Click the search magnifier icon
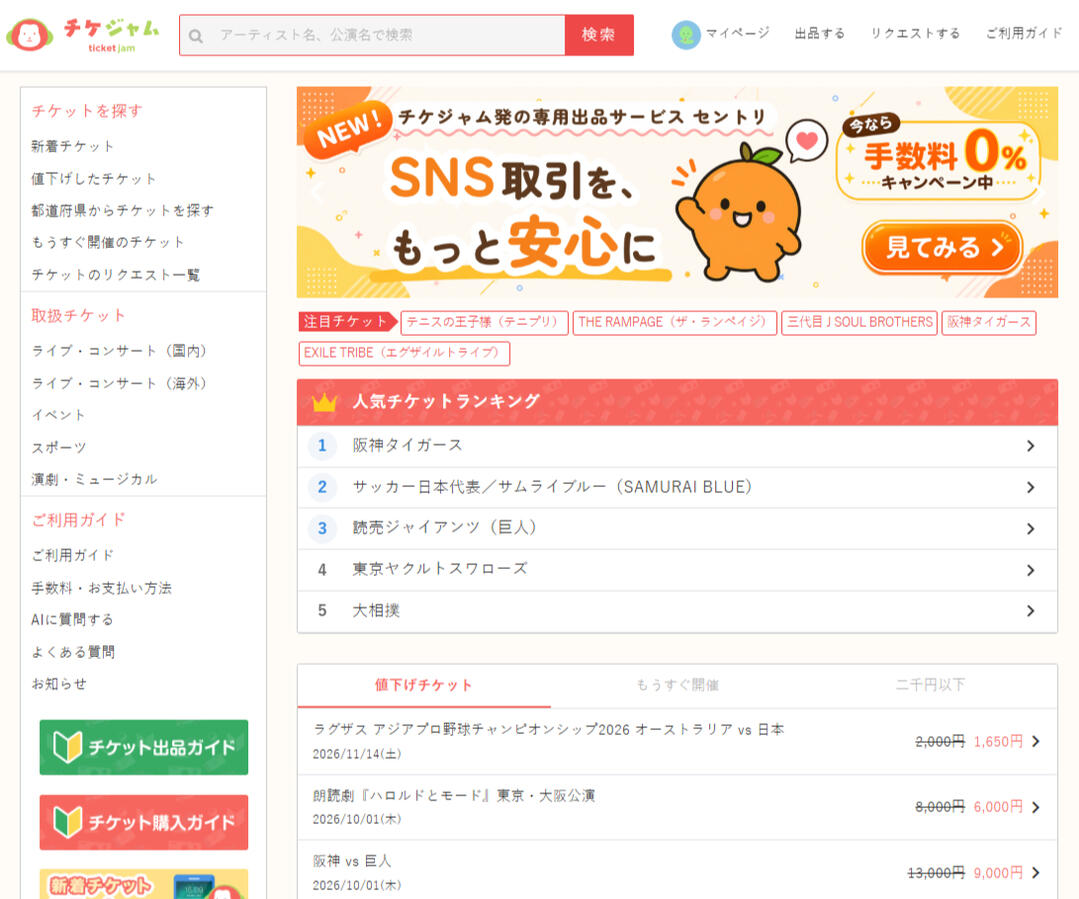The width and height of the screenshot is (1079, 899). tap(196, 36)
